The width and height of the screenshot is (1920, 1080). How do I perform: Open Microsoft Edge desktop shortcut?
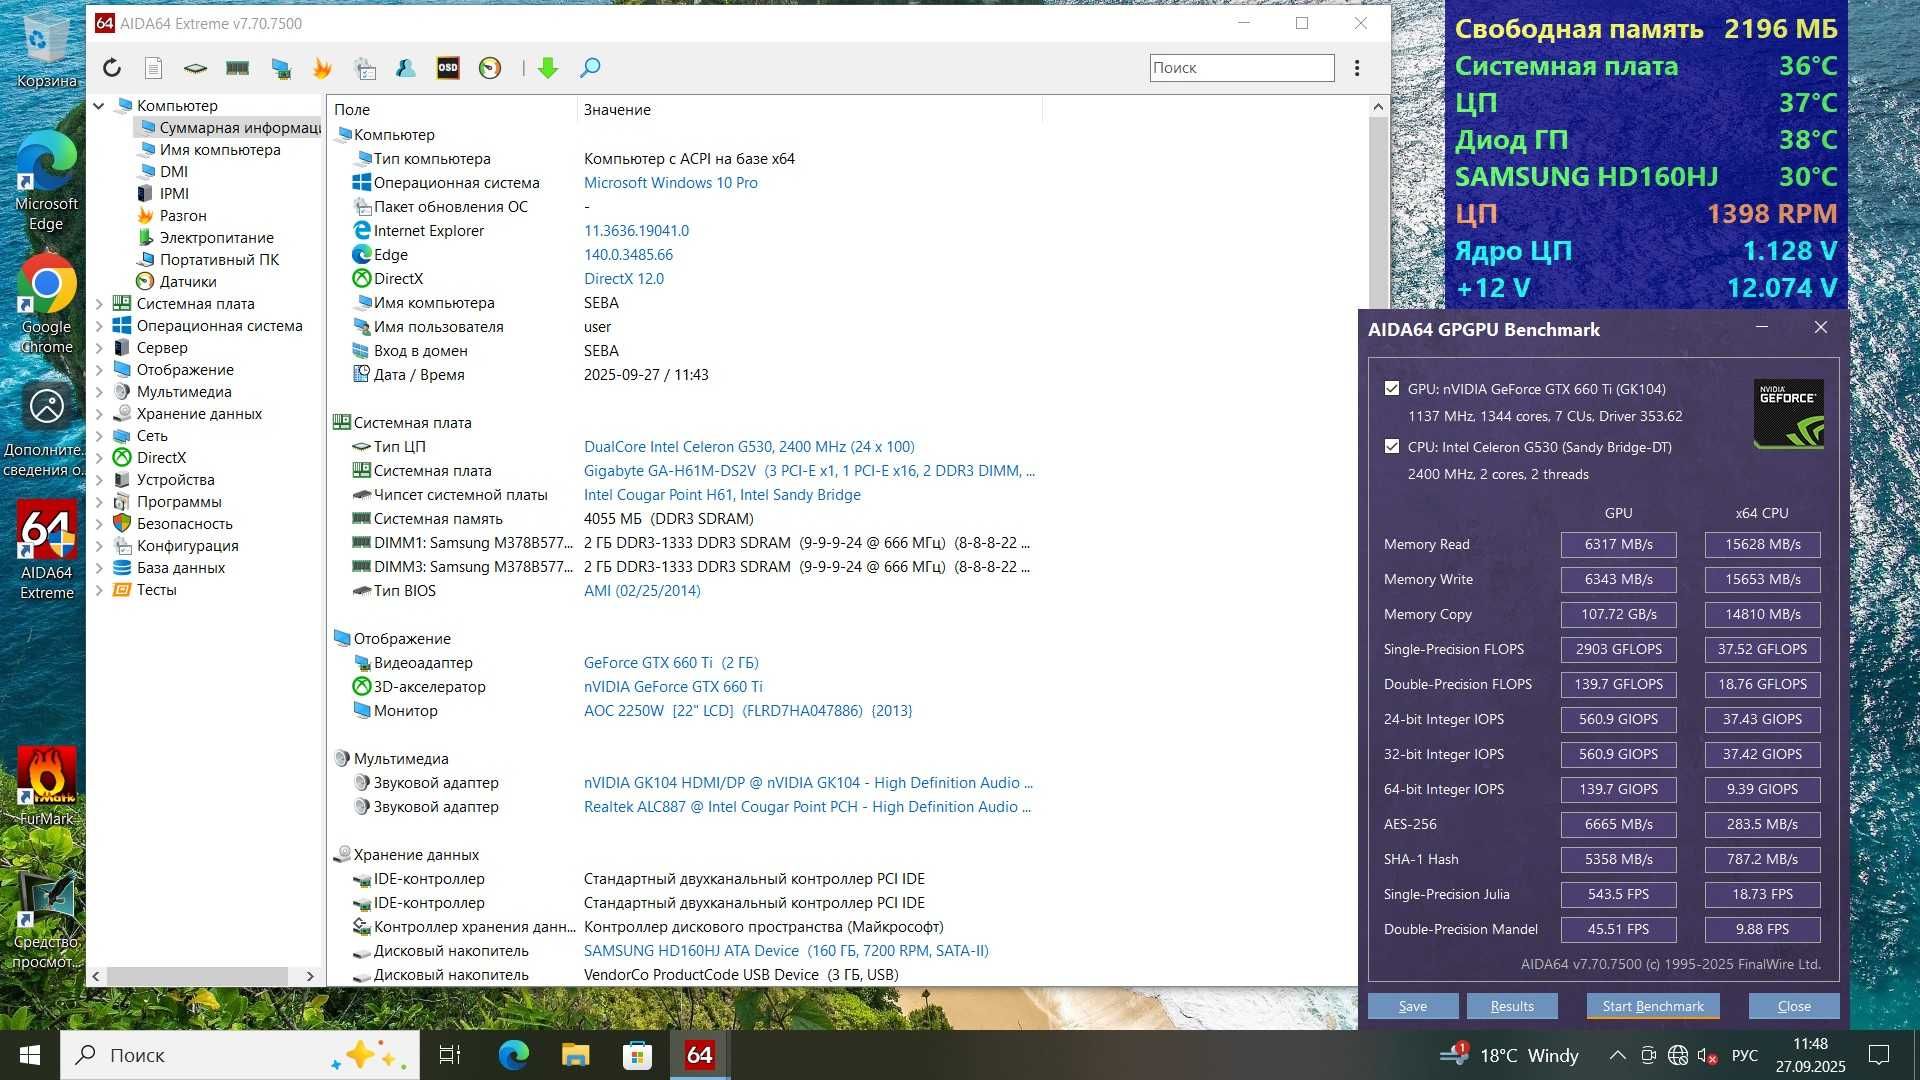tap(45, 182)
